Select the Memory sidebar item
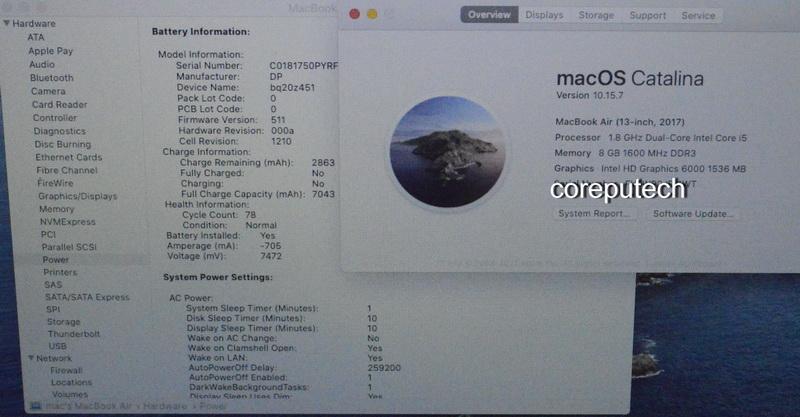The image size is (800, 417). [x=56, y=210]
